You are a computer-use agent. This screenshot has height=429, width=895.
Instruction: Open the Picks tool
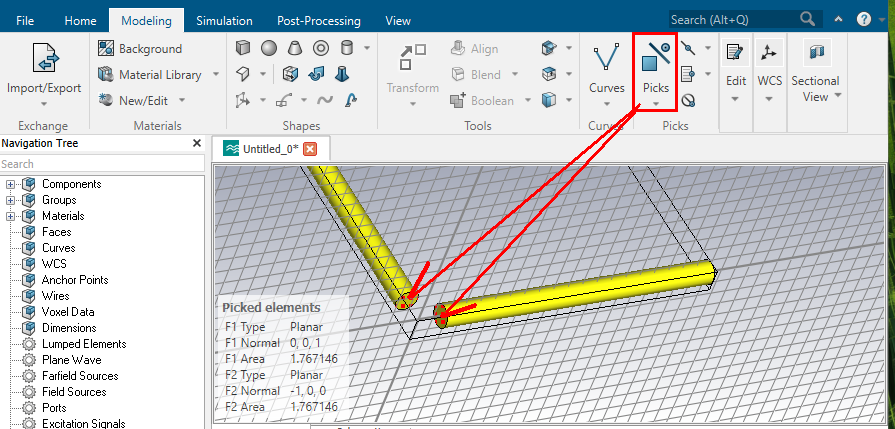tap(655, 68)
